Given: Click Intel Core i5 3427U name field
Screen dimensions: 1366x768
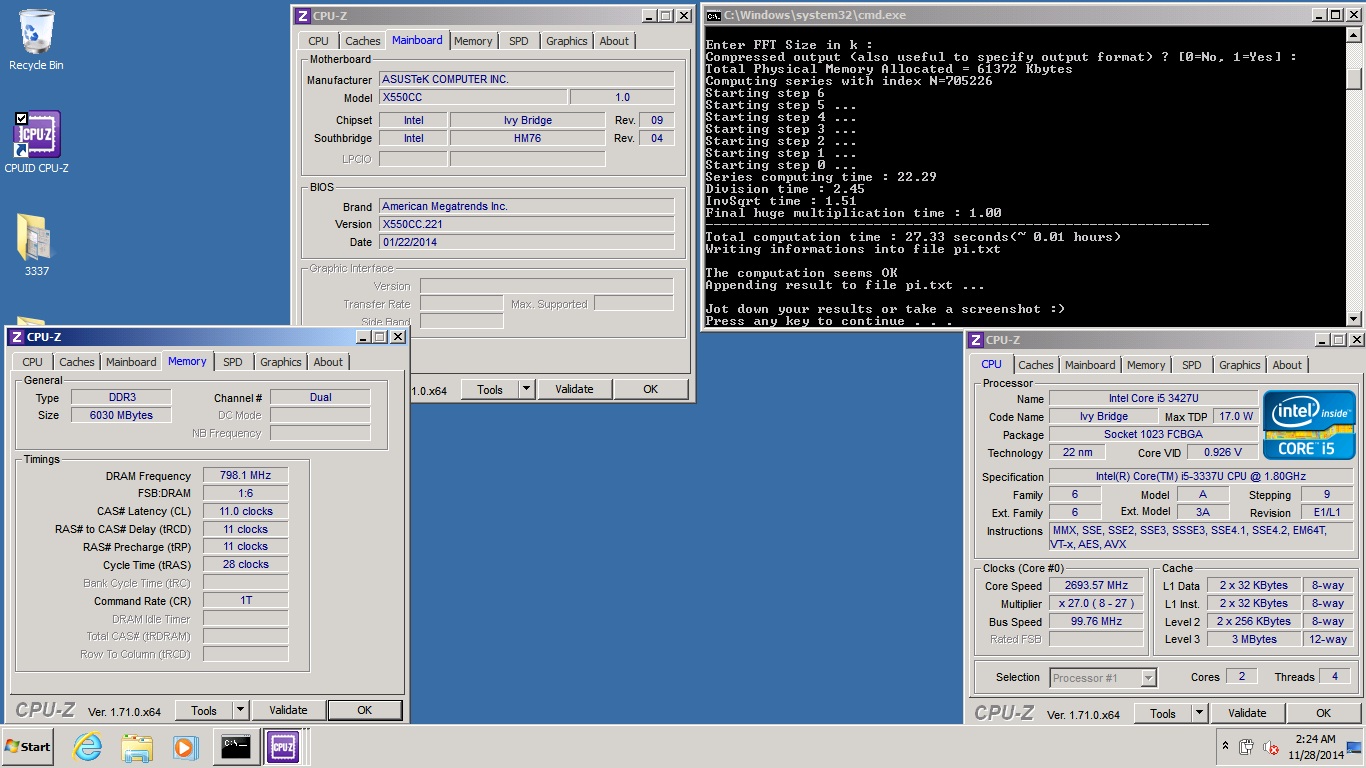Looking at the screenshot, I should 1153,399.
